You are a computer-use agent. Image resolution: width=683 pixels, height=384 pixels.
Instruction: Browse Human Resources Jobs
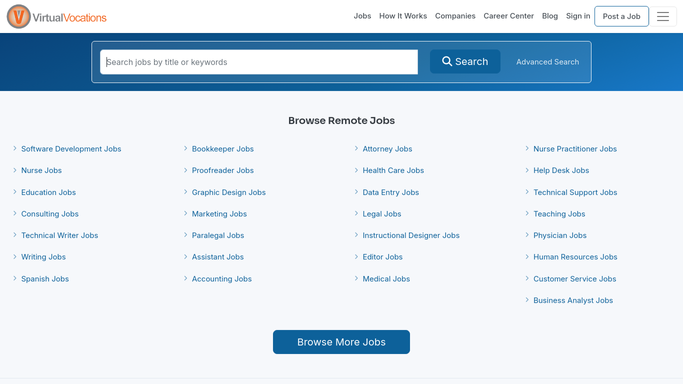[x=575, y=257]
